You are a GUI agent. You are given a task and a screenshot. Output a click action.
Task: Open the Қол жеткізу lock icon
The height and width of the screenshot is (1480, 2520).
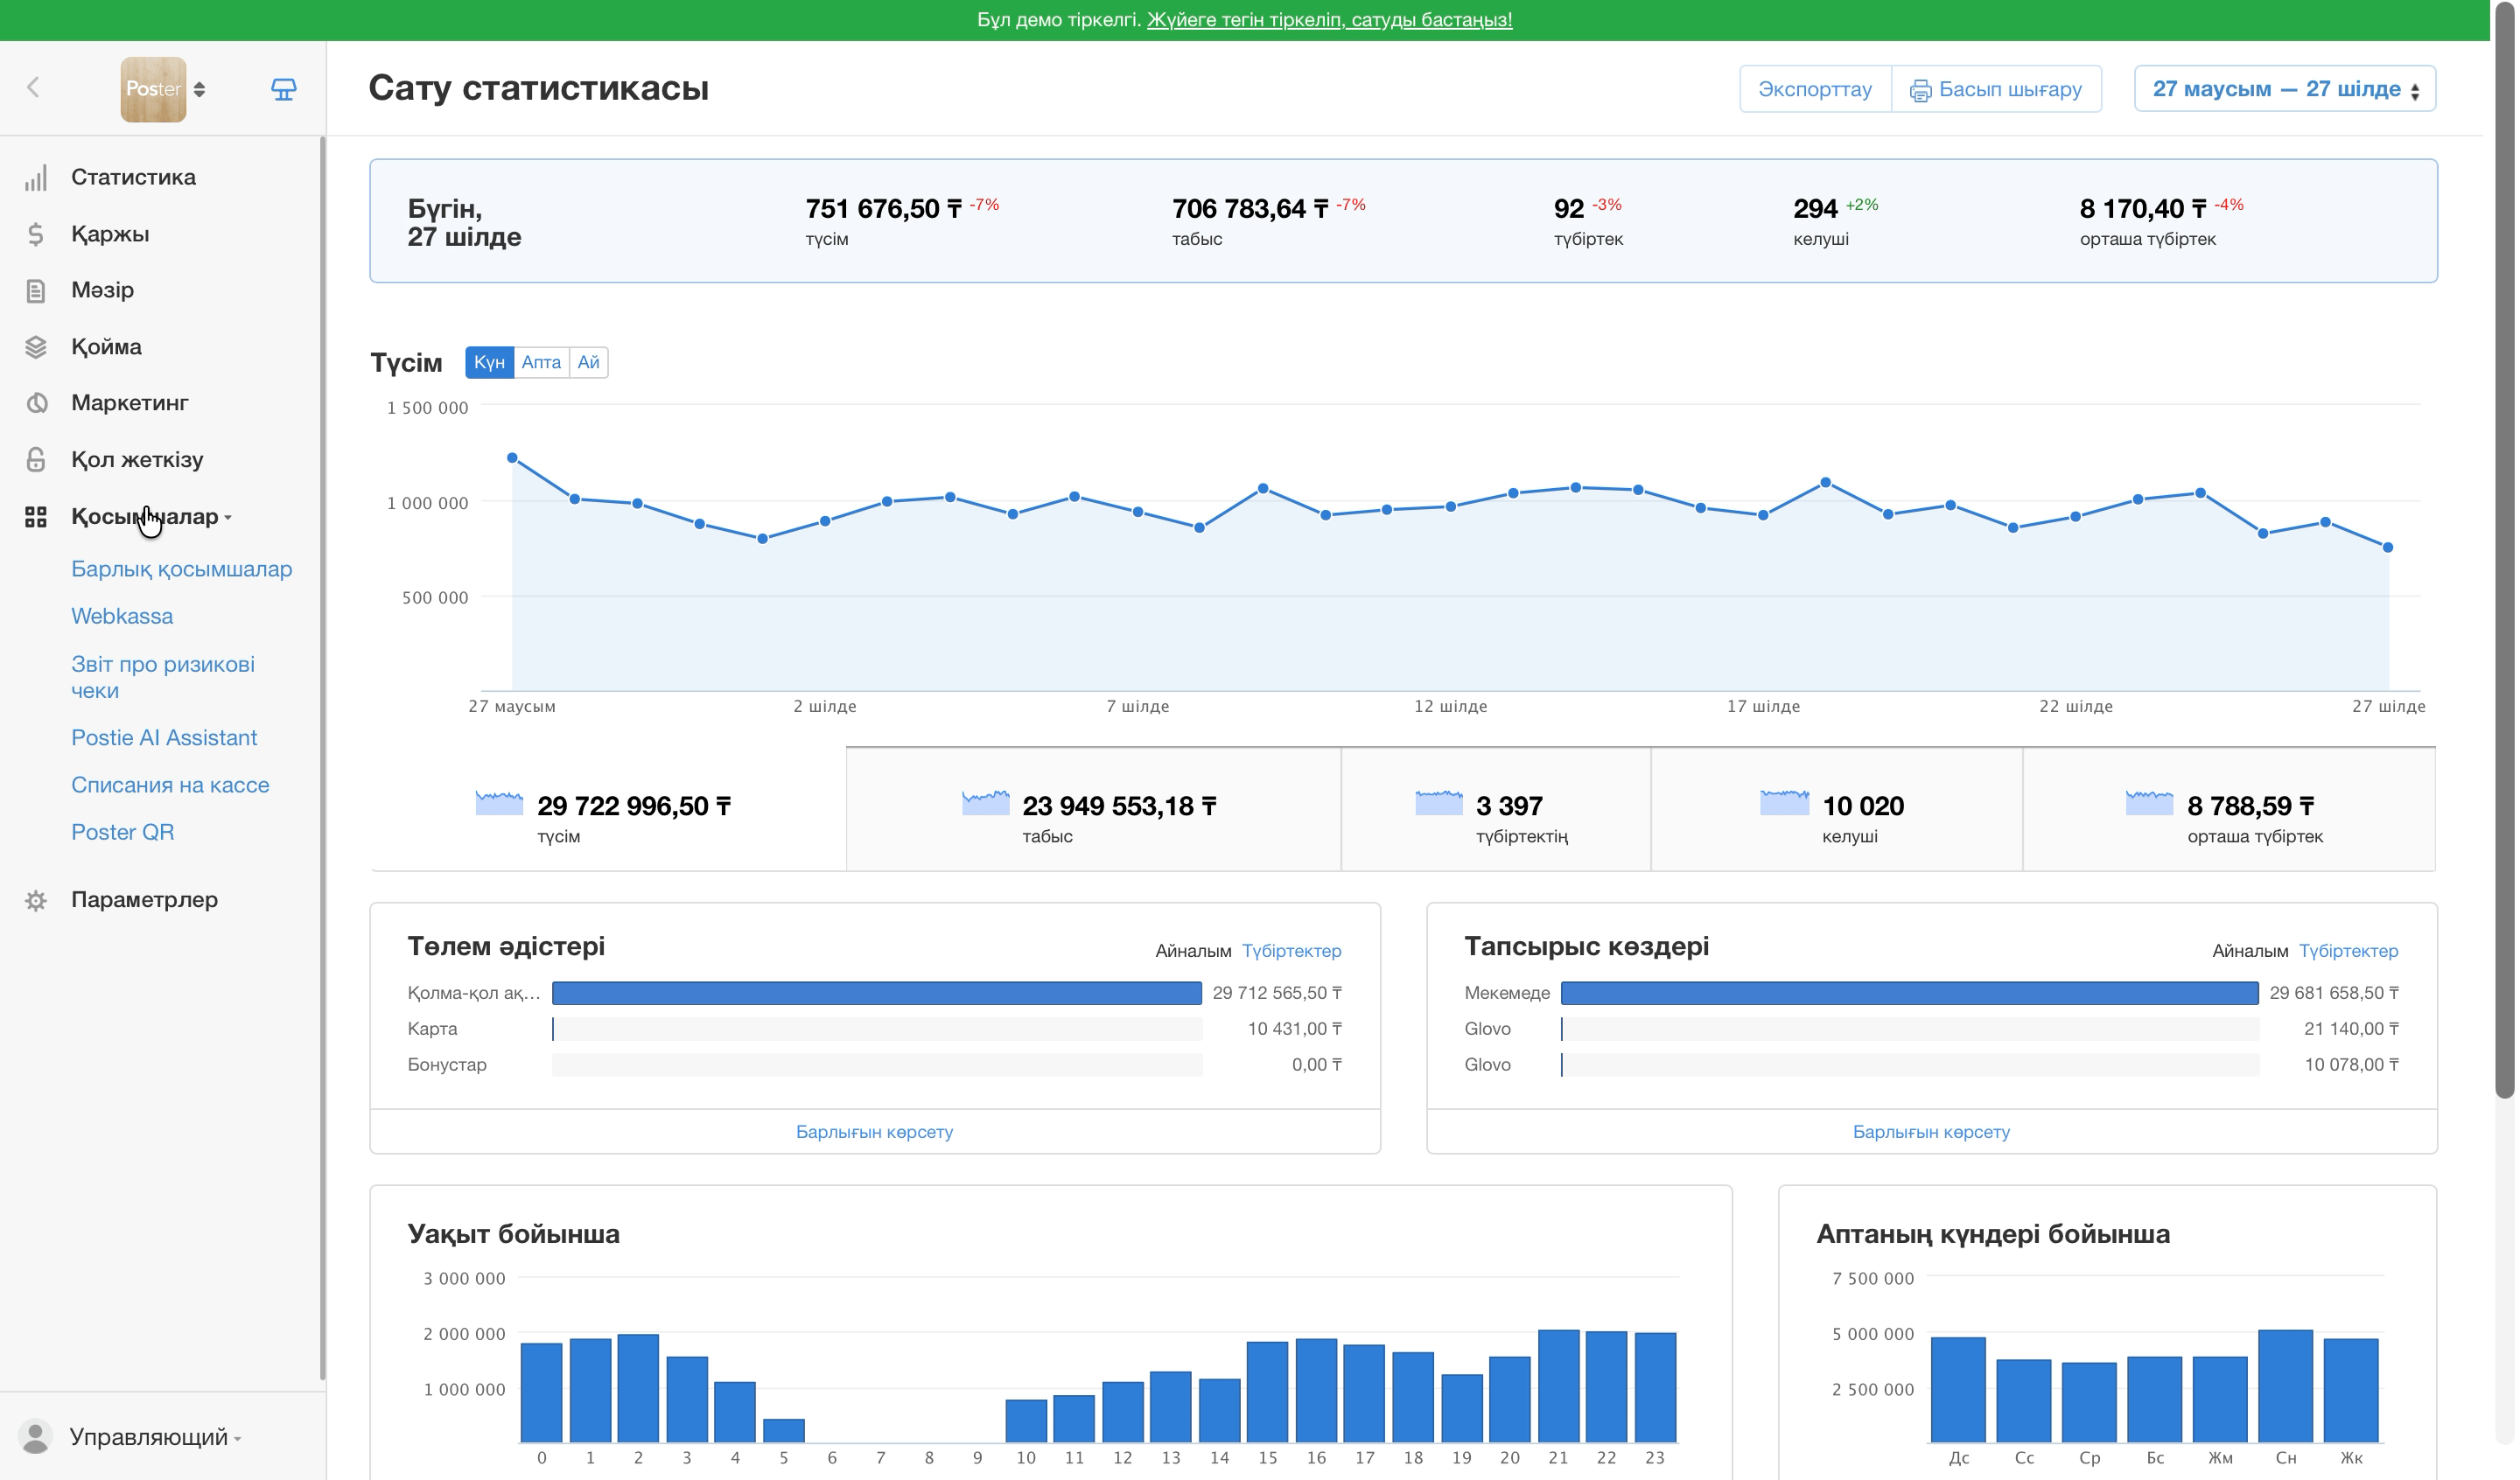pos(36,460)
